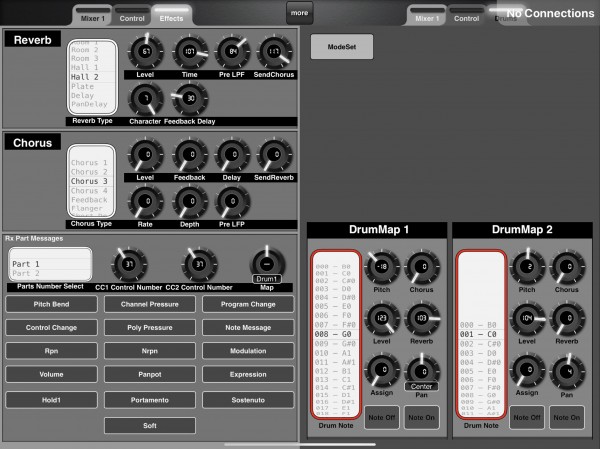Screen dimensions: 600x449
Task: Click DrumMap 2 Level knob
Action: point(527,318)
